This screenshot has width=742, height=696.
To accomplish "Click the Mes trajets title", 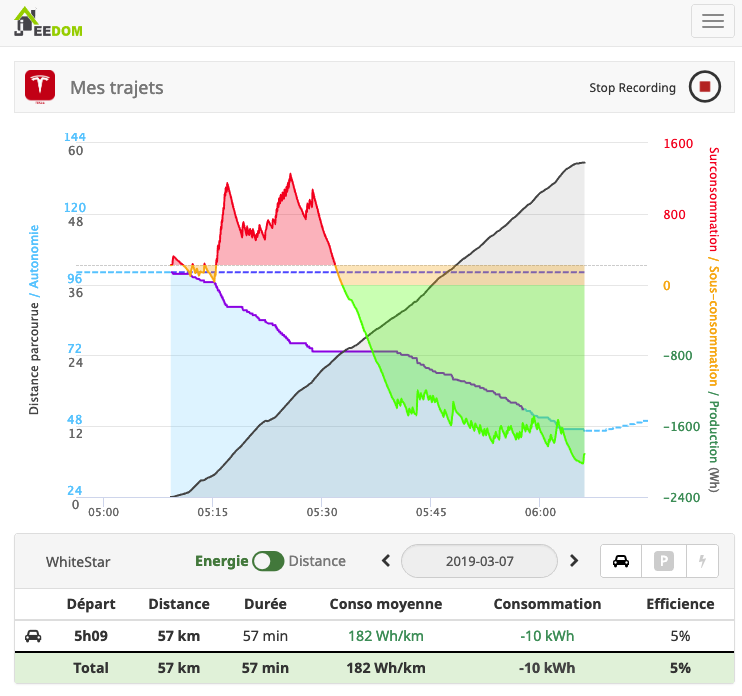I will coord(117,88).
